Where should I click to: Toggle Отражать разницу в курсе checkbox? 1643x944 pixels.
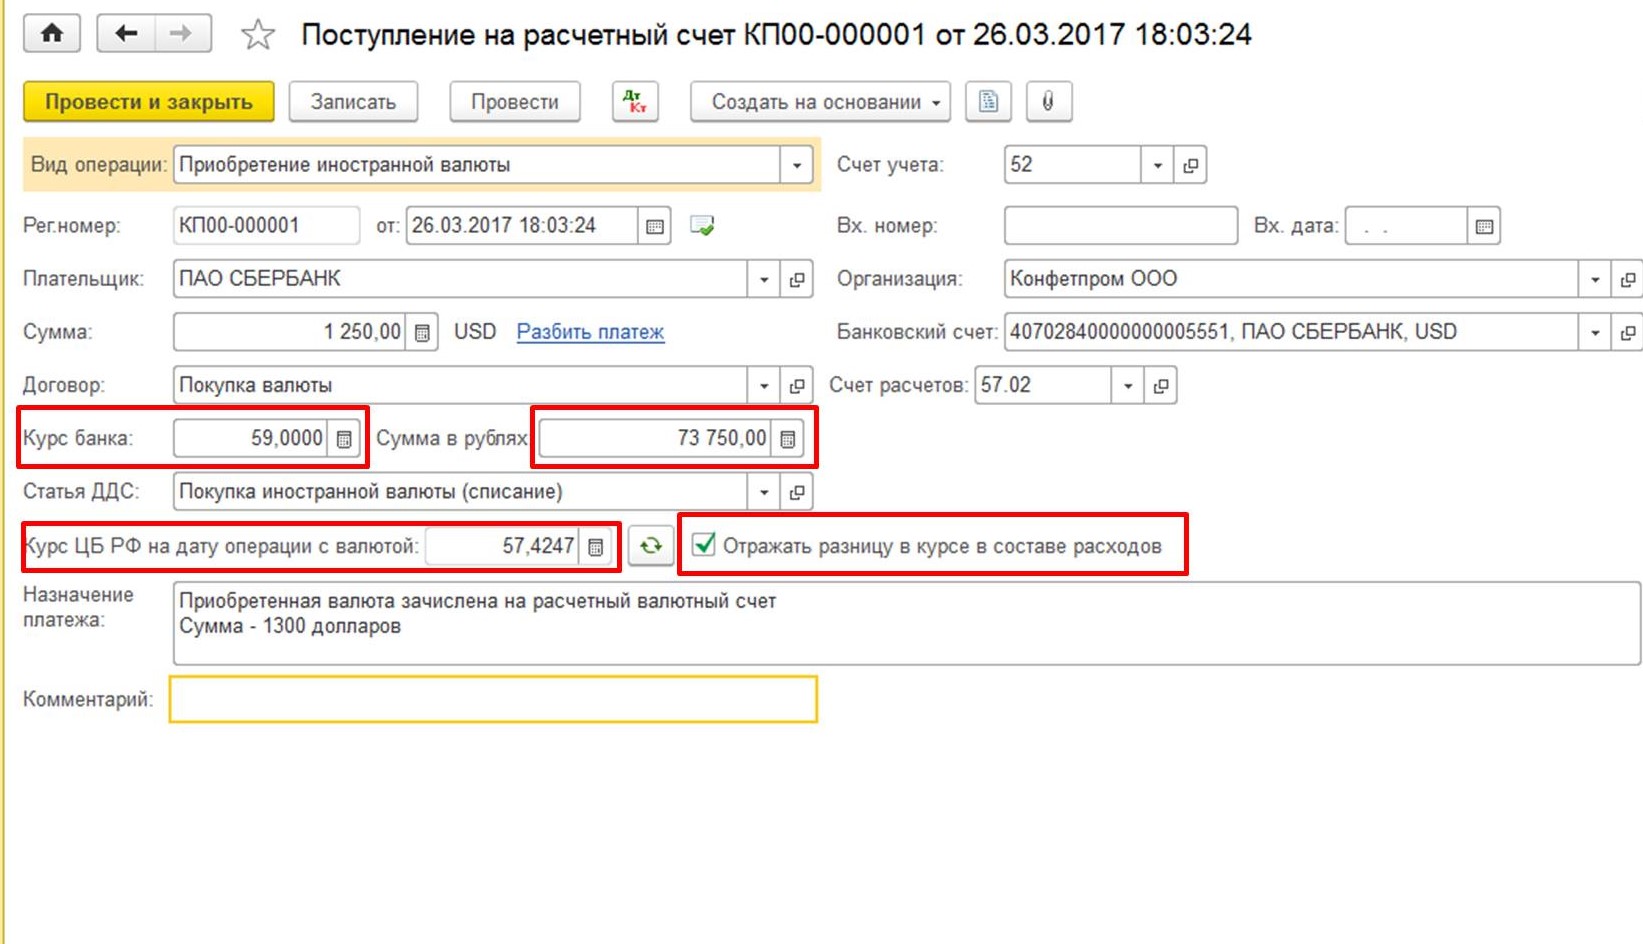(704, 545)
